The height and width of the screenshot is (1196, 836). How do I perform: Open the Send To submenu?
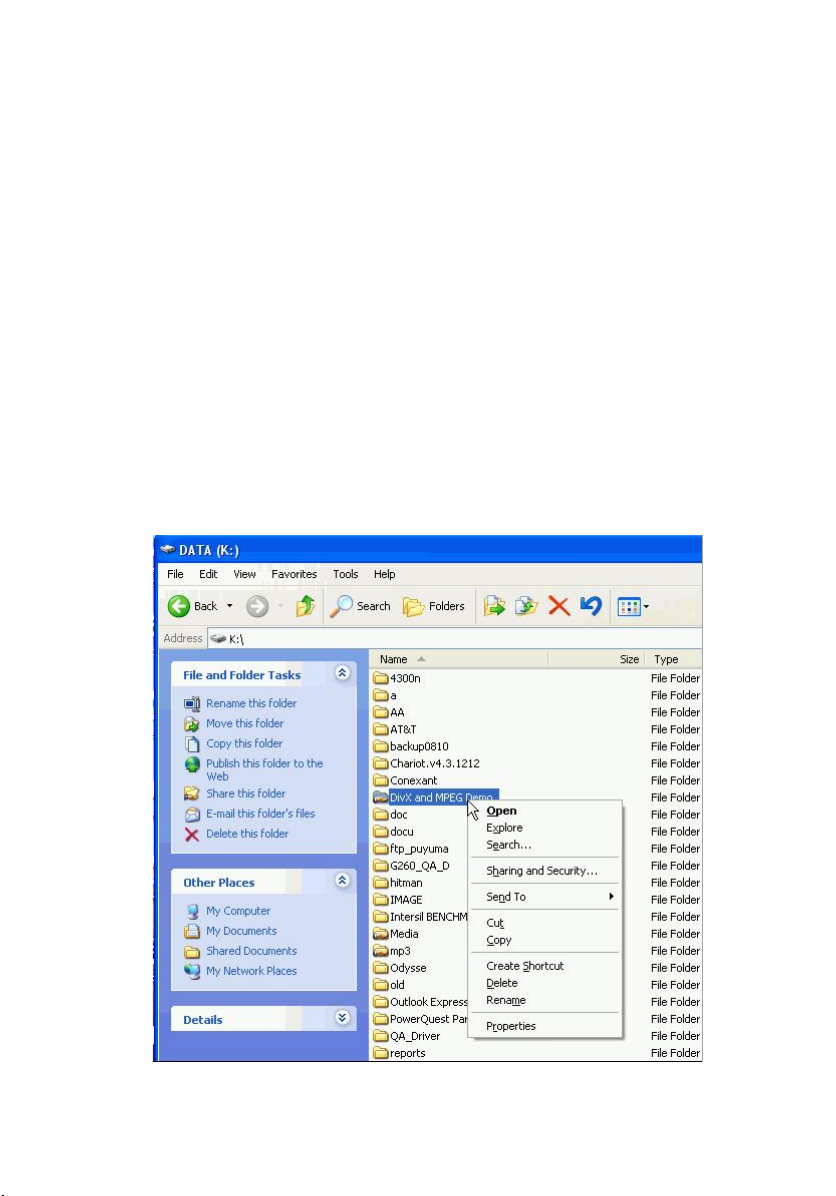tap(545, 897)
